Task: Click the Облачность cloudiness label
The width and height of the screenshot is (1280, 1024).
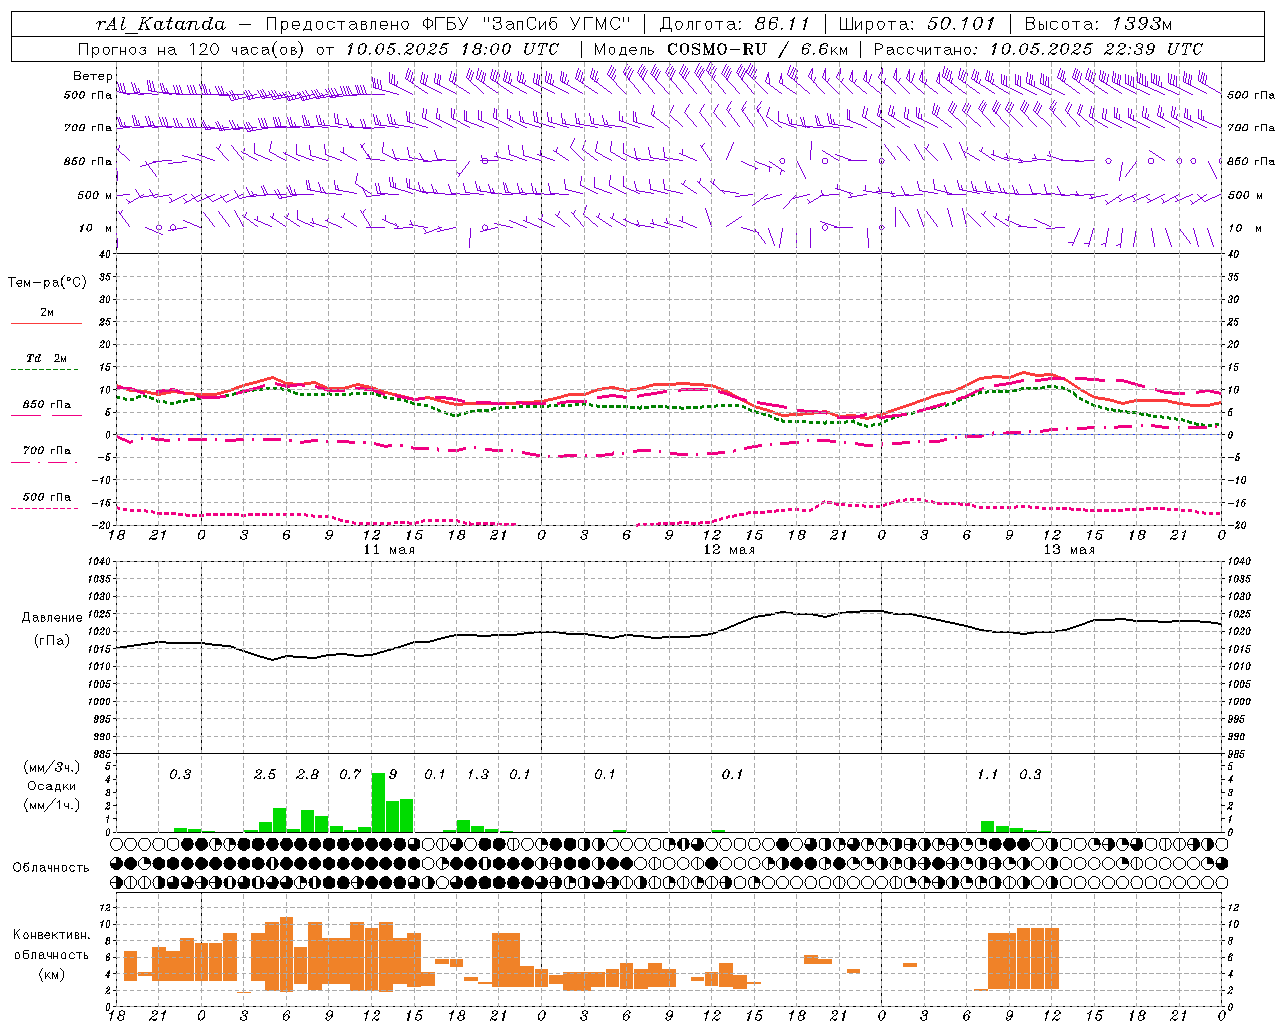Action: pos(51,868)
